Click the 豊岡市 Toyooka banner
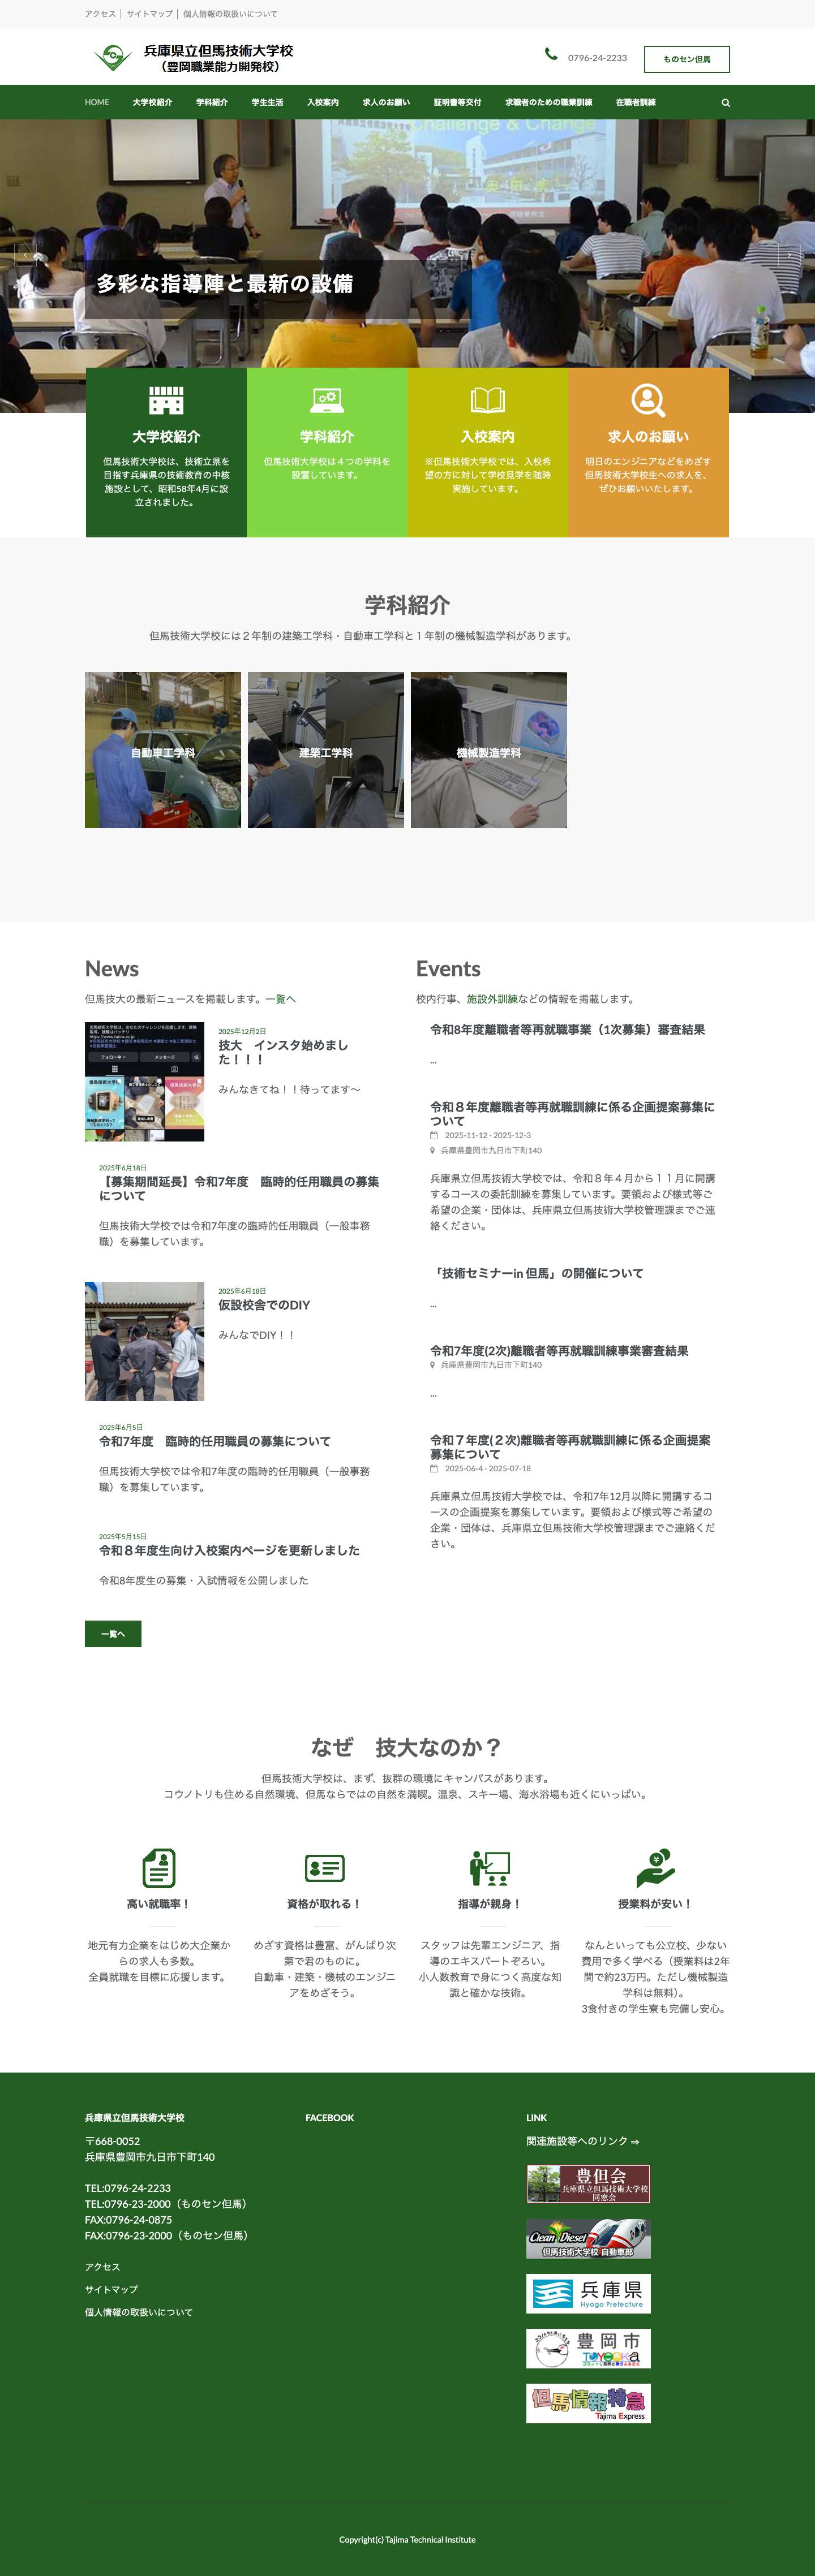The image size is (815, 2576). 589,2349
